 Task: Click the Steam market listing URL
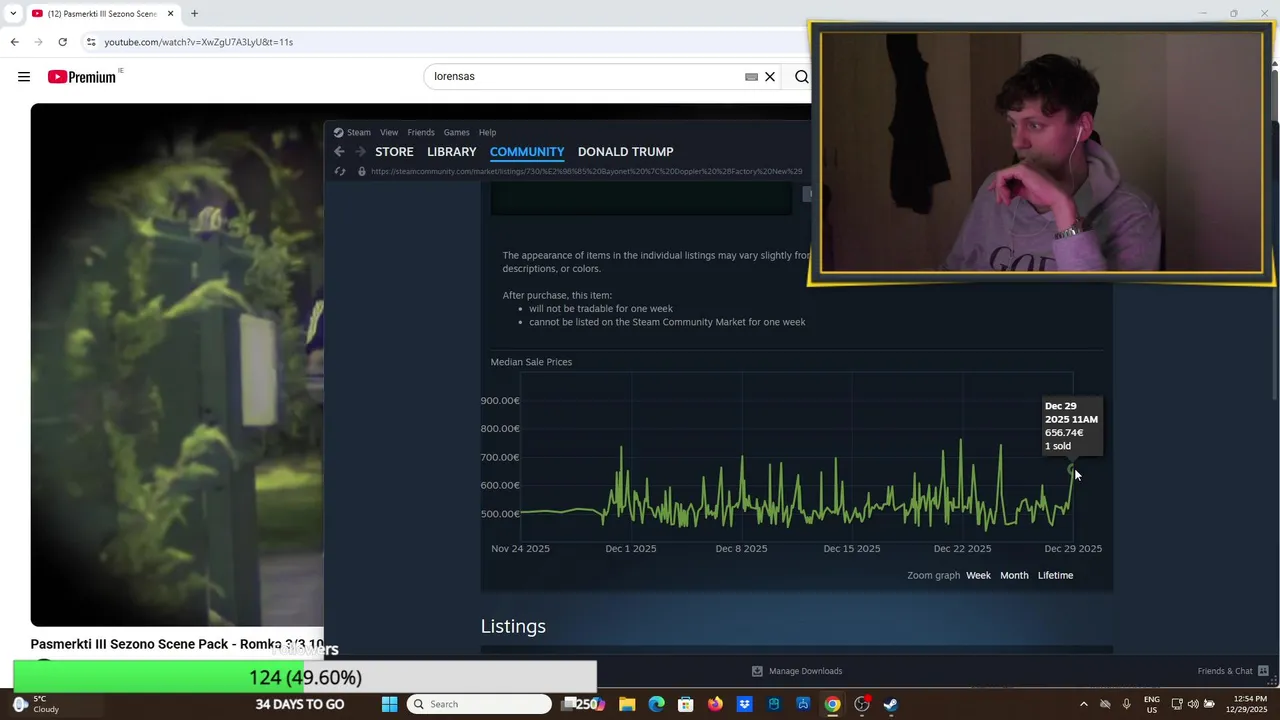coord(586,171)
